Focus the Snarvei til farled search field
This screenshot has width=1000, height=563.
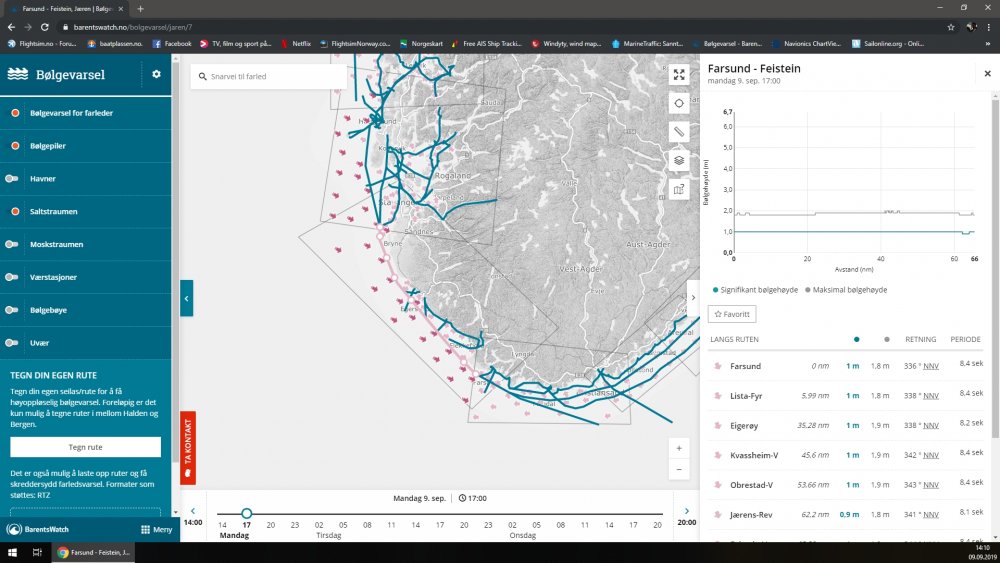point(269,77)
